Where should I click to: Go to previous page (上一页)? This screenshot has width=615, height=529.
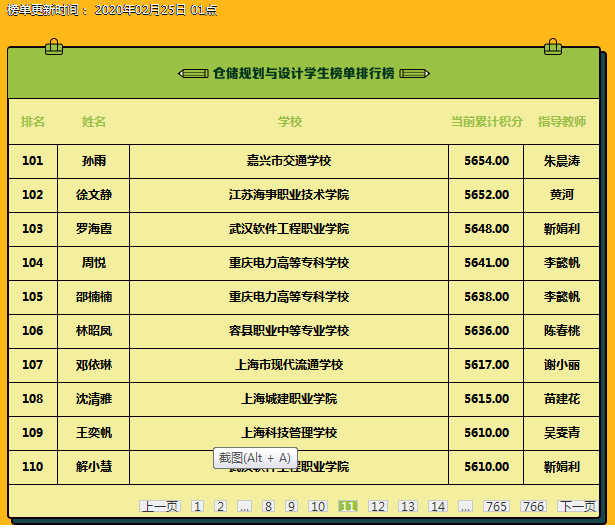point(160,507)
